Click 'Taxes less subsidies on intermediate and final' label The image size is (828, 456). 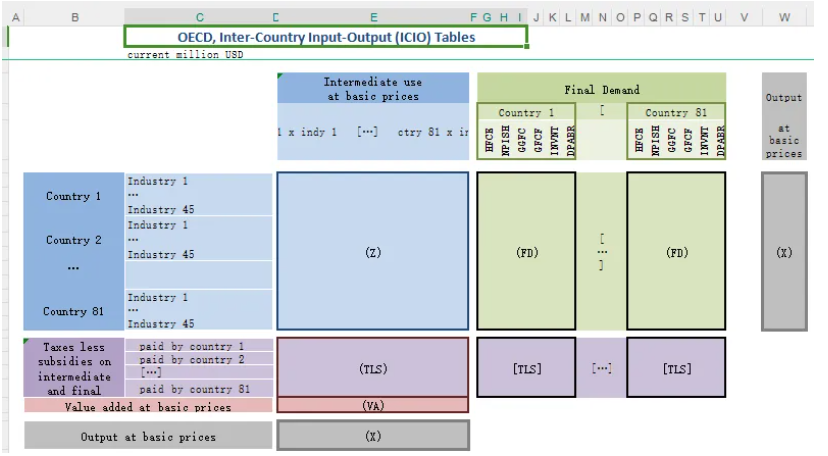[x=74, y=368]
